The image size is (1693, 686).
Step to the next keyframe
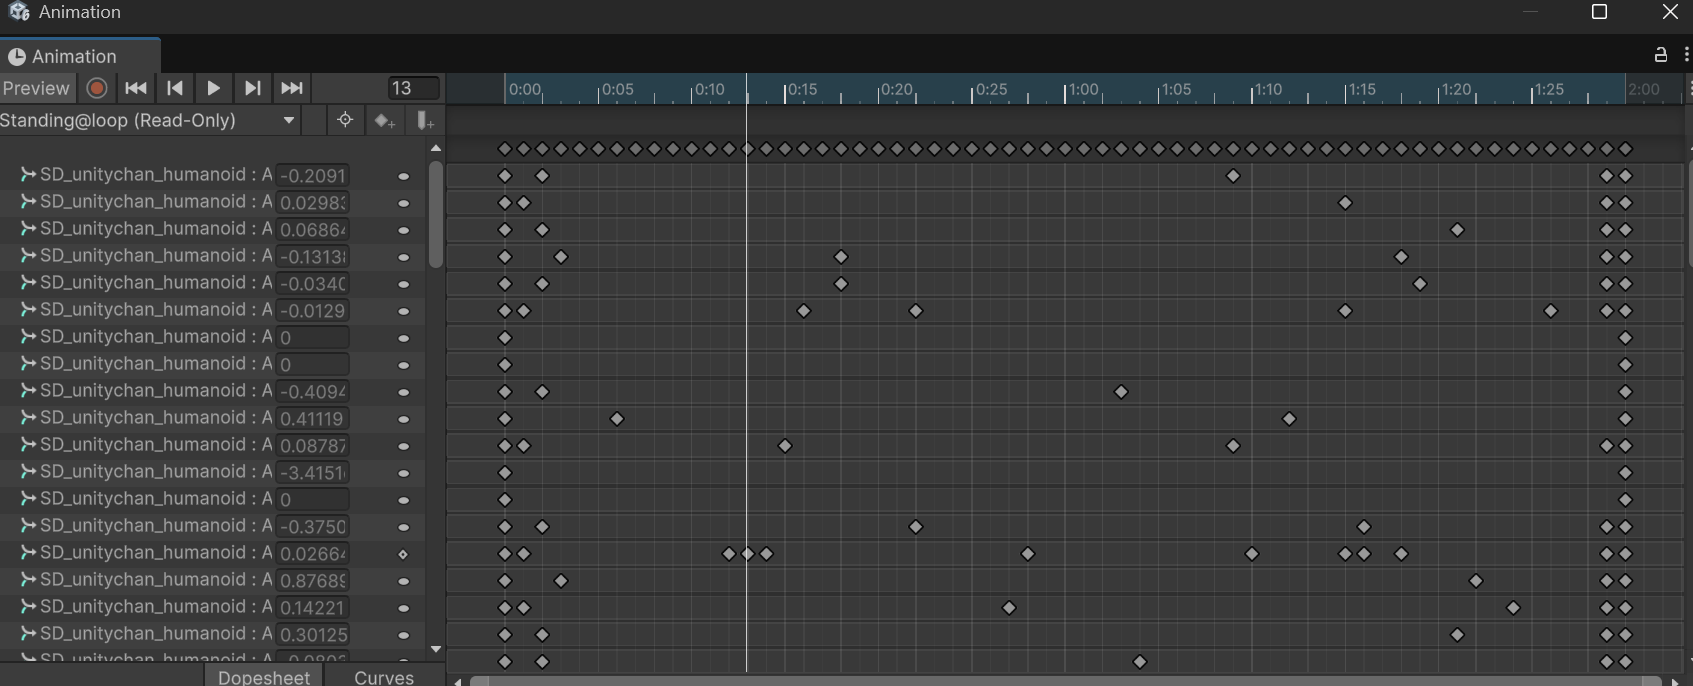pyautogui.click(x=252, y=88)
